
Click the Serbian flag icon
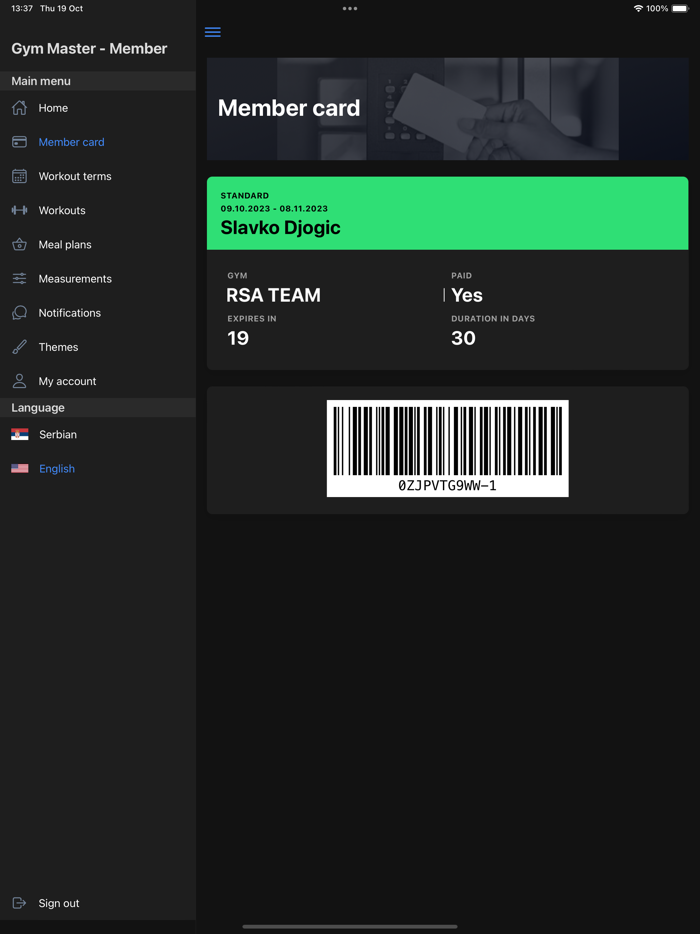20,434
